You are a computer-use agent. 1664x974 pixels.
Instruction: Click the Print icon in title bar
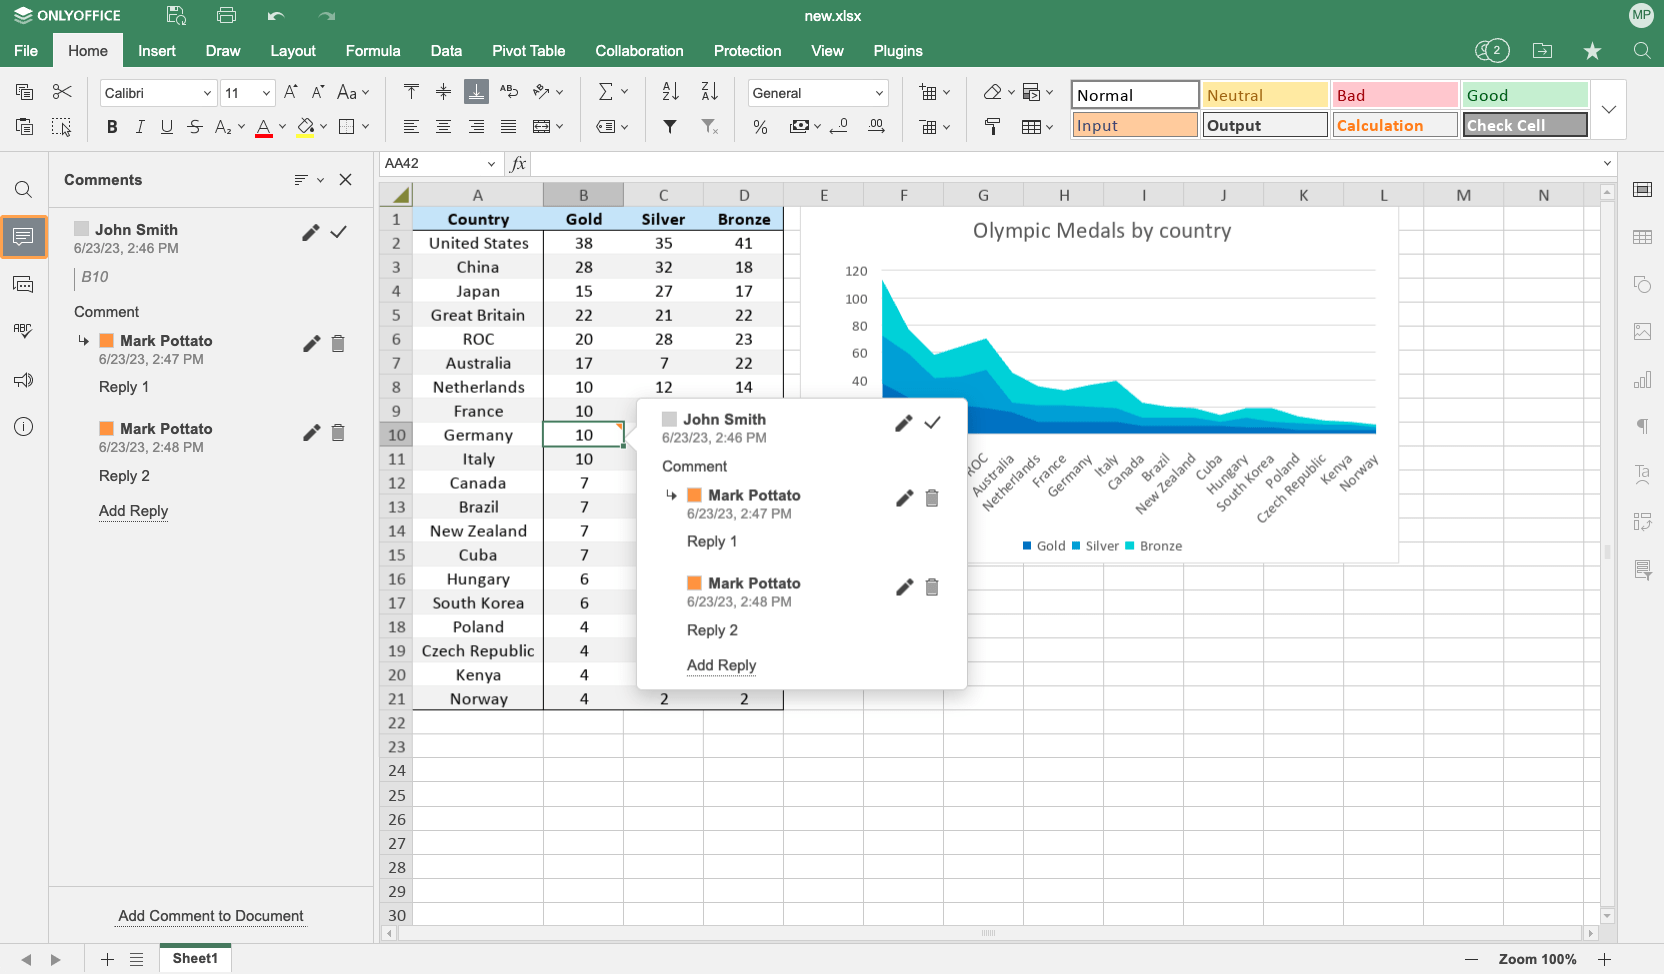pos(226,16)
